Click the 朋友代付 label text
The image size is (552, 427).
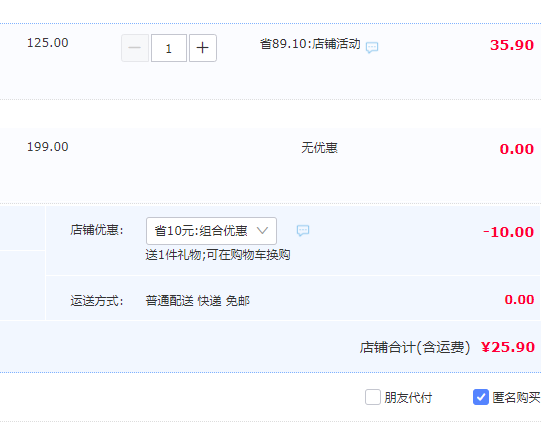(x=408, y=397)
